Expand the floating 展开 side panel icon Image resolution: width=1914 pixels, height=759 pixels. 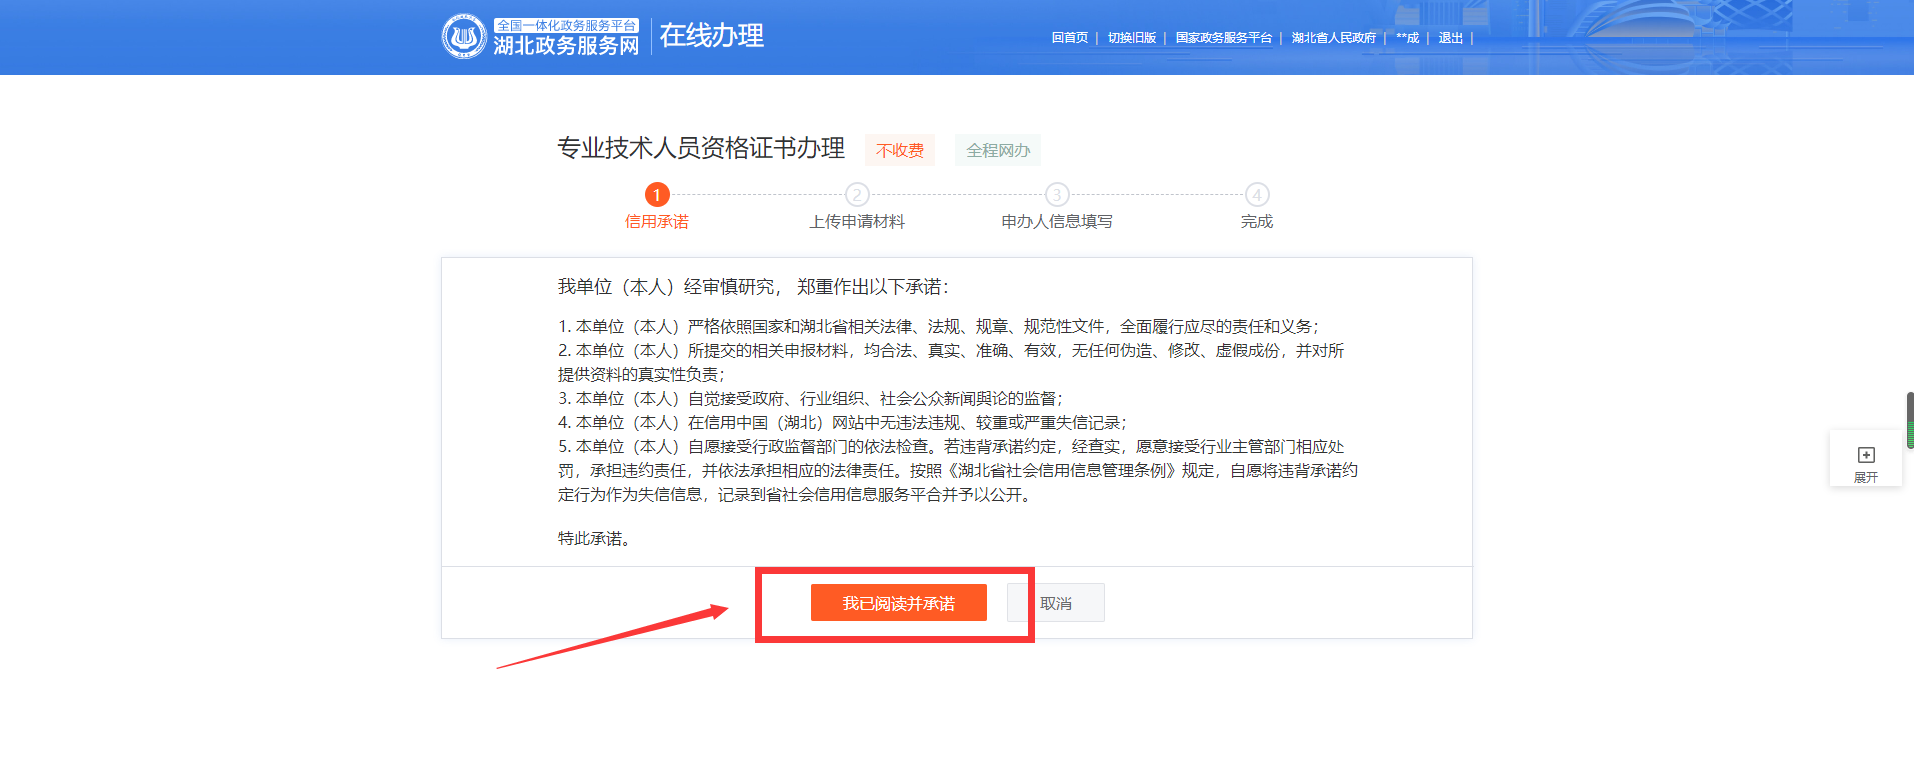pyautogui.click(x=1865, y=457)
